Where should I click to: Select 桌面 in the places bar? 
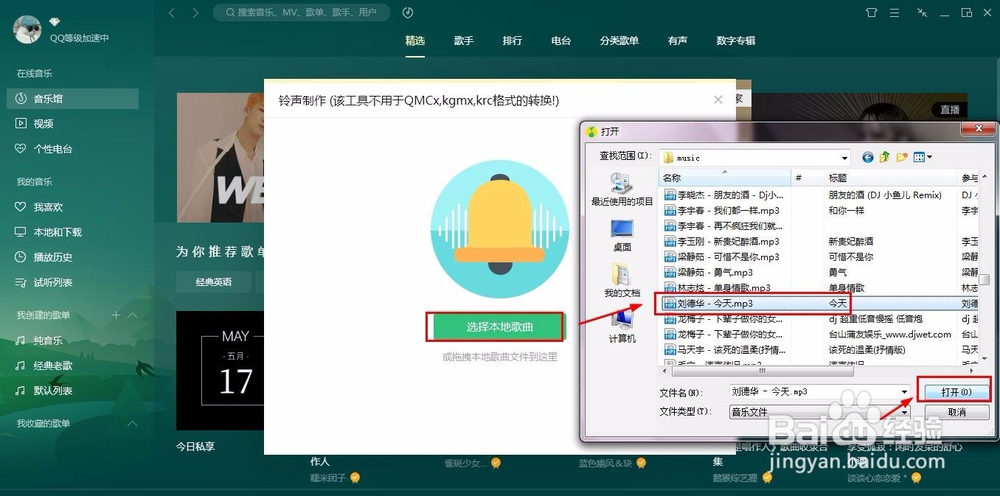pyautogui.click(x=622, y=235)
